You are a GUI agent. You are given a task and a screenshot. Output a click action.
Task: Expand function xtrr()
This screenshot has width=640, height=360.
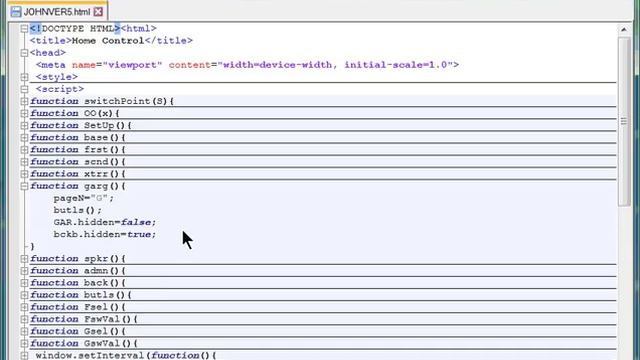pyautogui.click(x=24, y=174)
